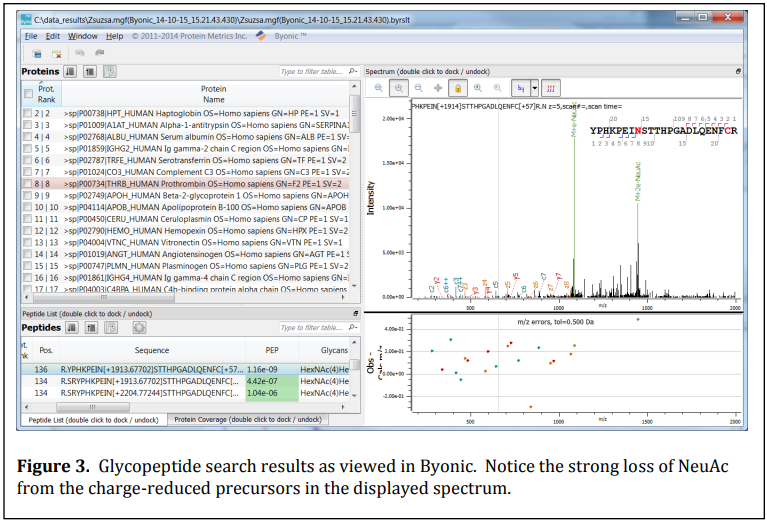
Task: Click the close results red X toolbar icon
Action: 57,53
